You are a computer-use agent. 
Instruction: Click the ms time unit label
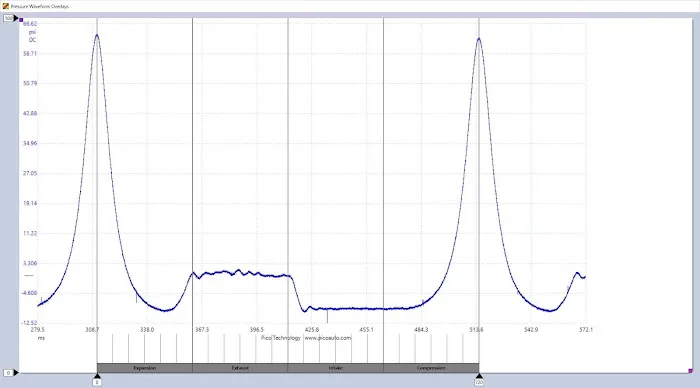point(41,338)
